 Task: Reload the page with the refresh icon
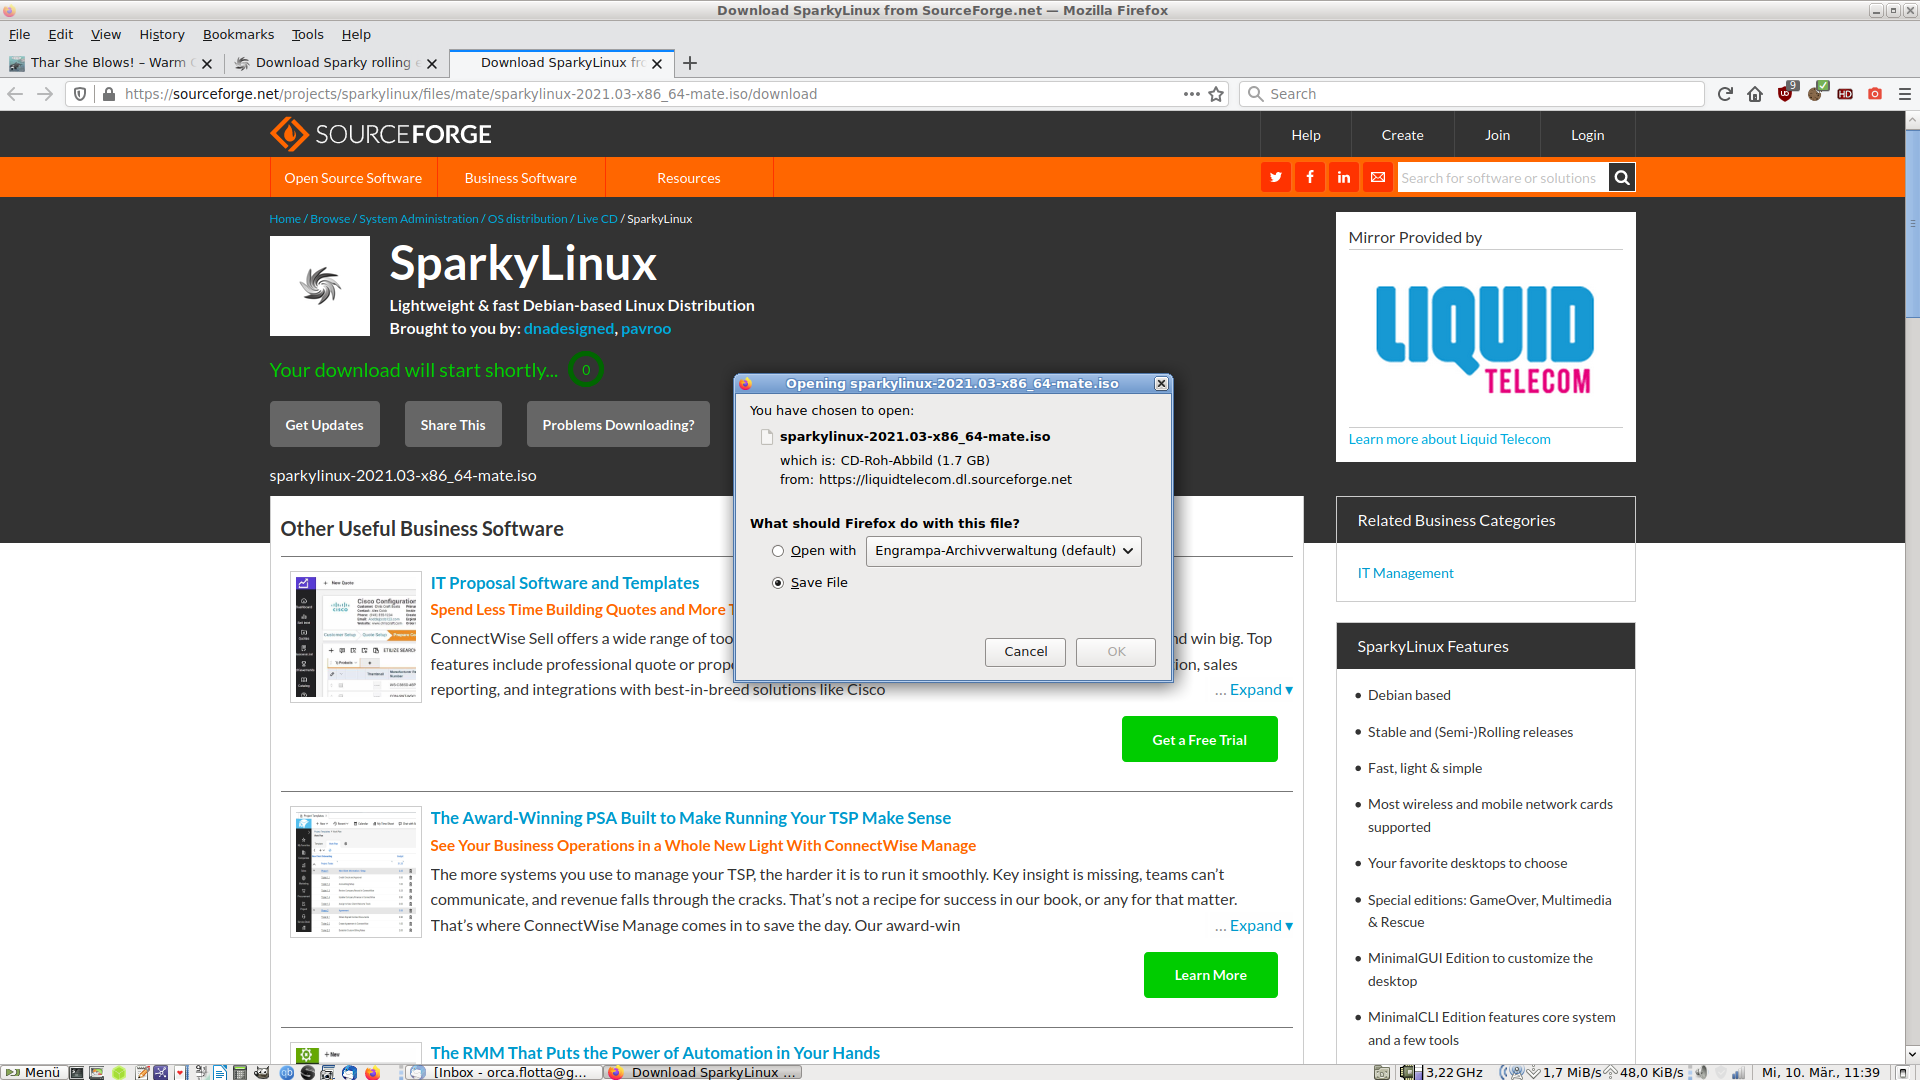click(x=1725, y=94)
